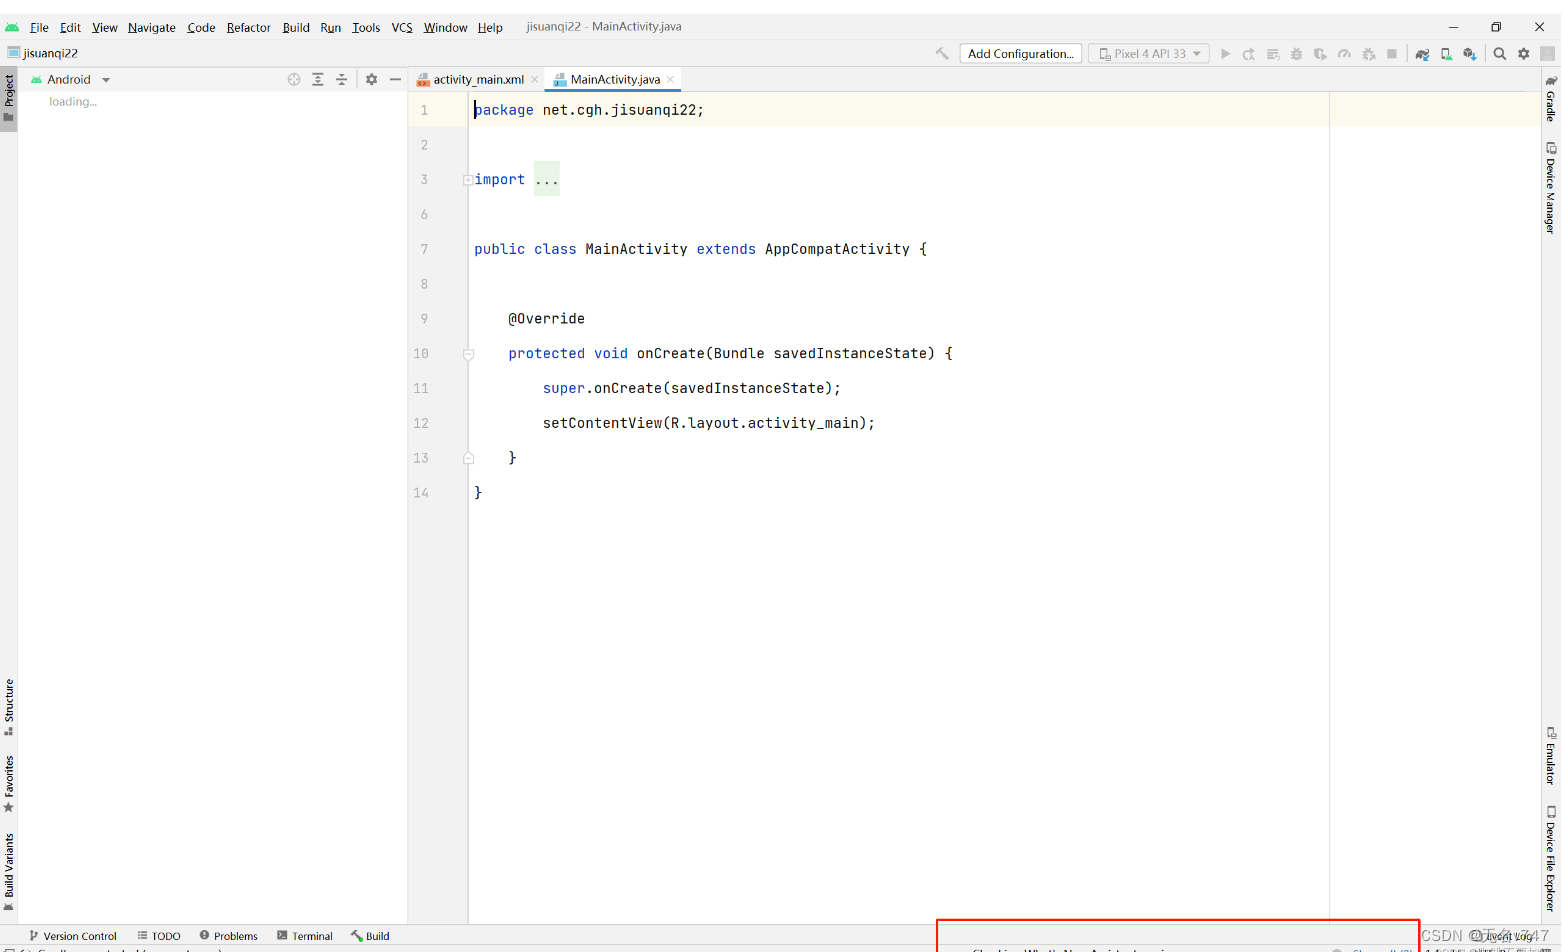Open the Problems tool window
This screenshot has width=1564, height=952.
click(228, 936)
